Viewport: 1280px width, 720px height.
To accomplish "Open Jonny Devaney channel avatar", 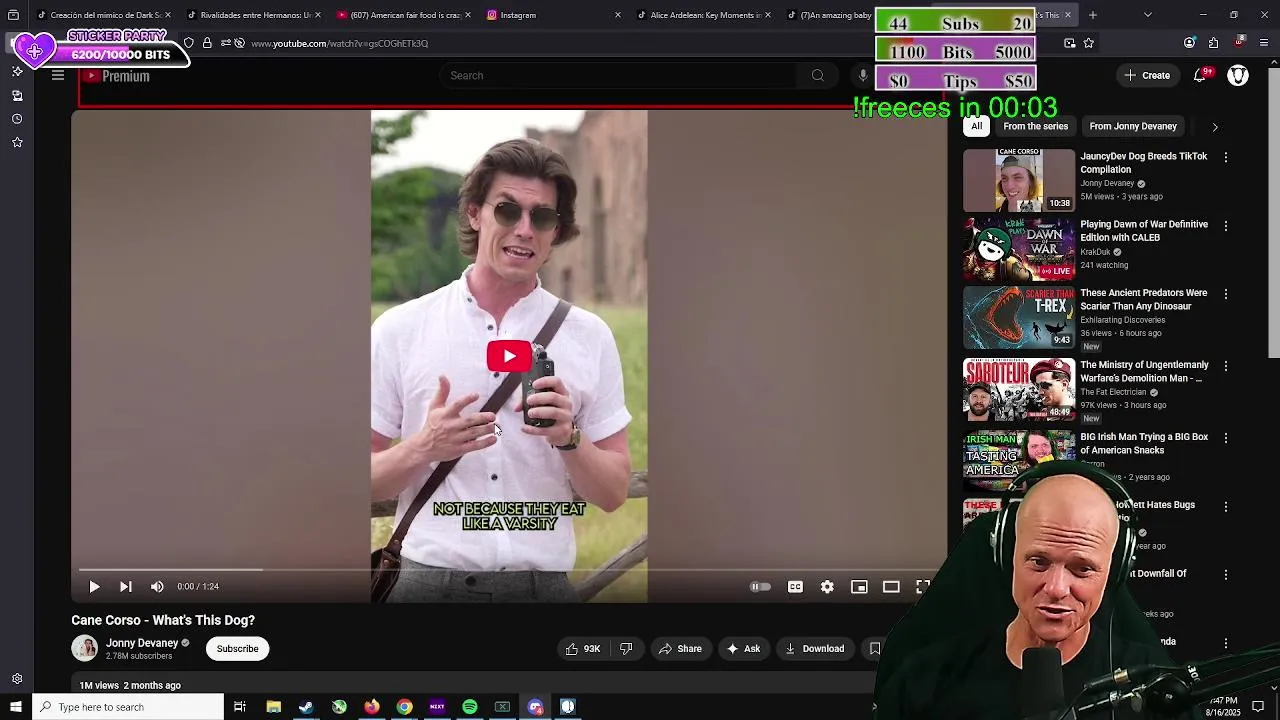I will 85,648.
